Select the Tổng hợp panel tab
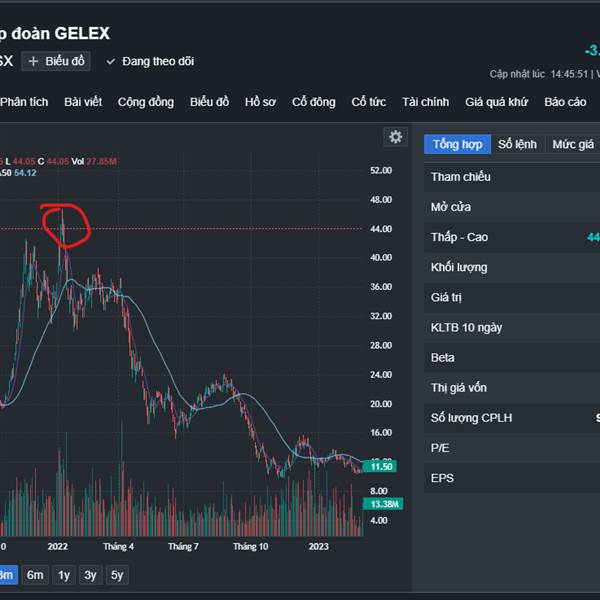This screenshot has height=600, width=600. click(457, 144)
